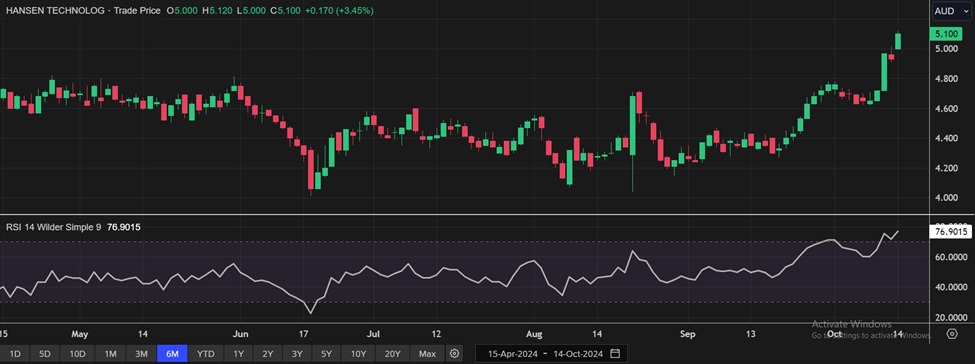The image size is (975, 364).
Task: Show maximum history with Max button
Action: (x=427, y=354)
